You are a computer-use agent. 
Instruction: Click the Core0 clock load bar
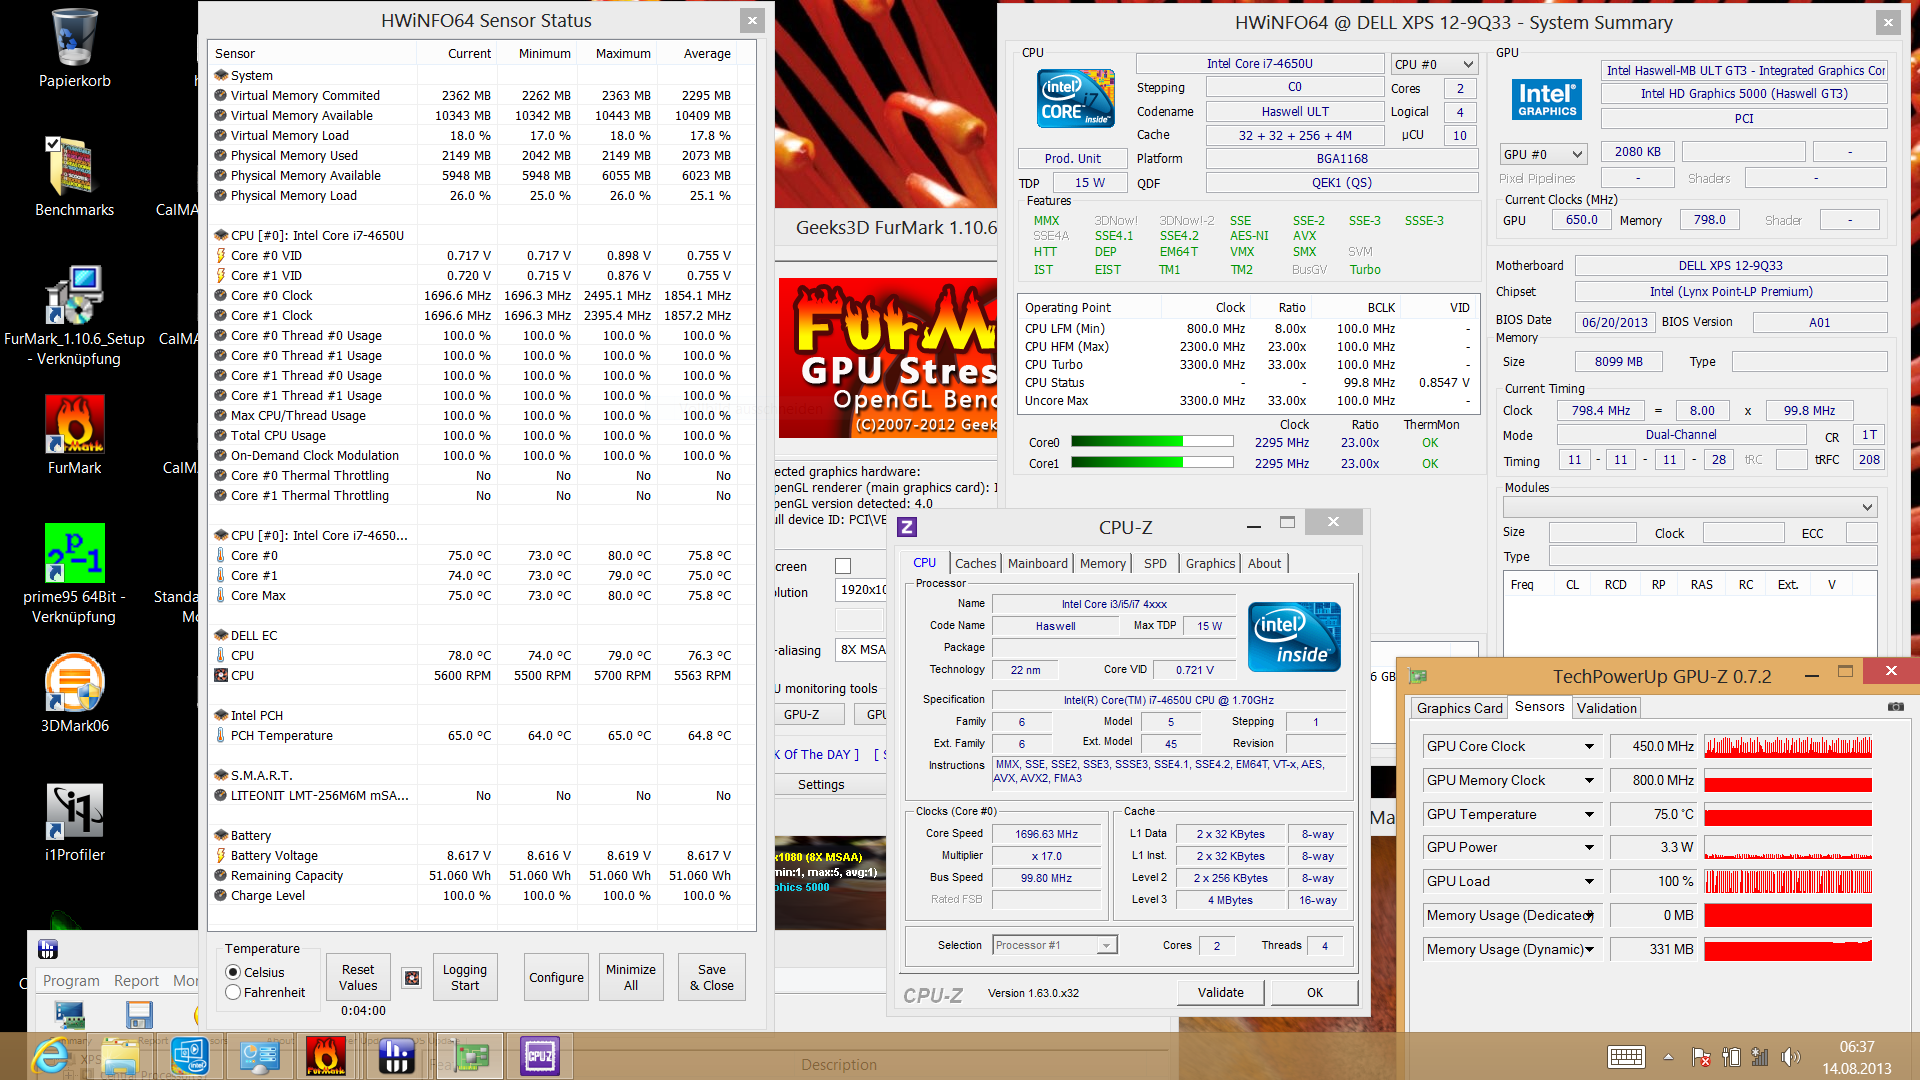1151,442
